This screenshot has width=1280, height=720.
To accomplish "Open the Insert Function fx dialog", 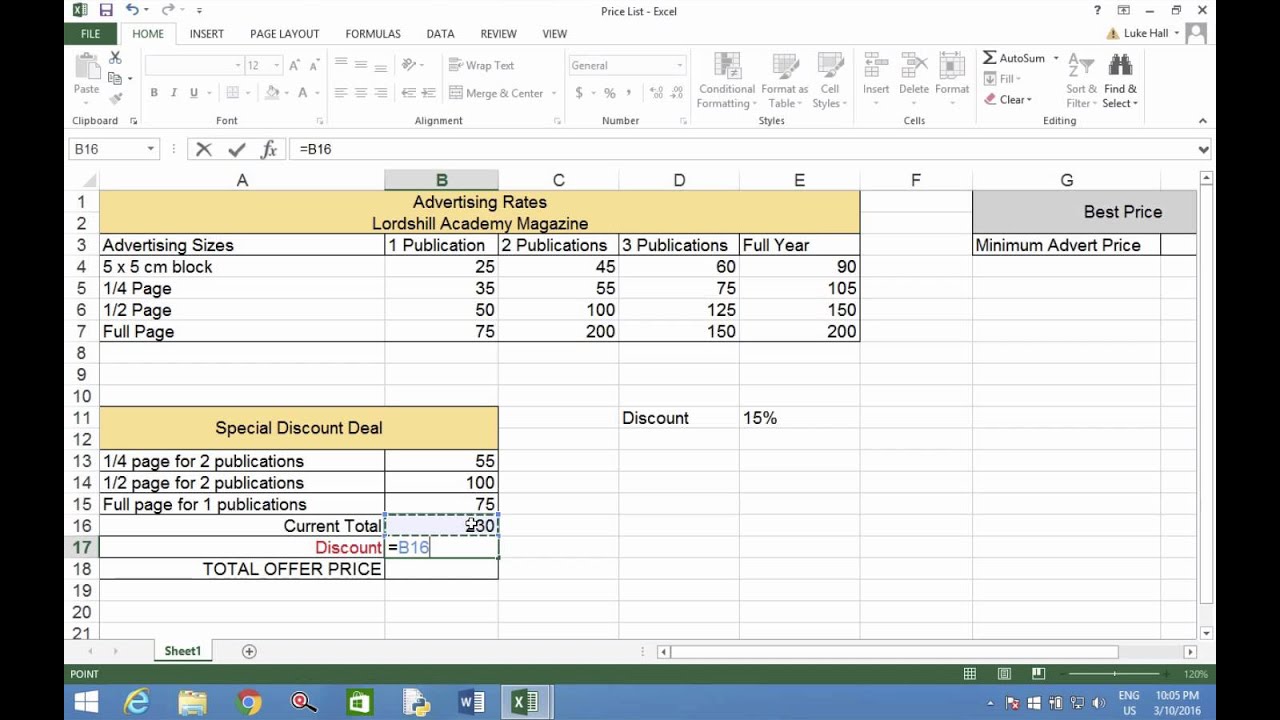I will 268,149.
